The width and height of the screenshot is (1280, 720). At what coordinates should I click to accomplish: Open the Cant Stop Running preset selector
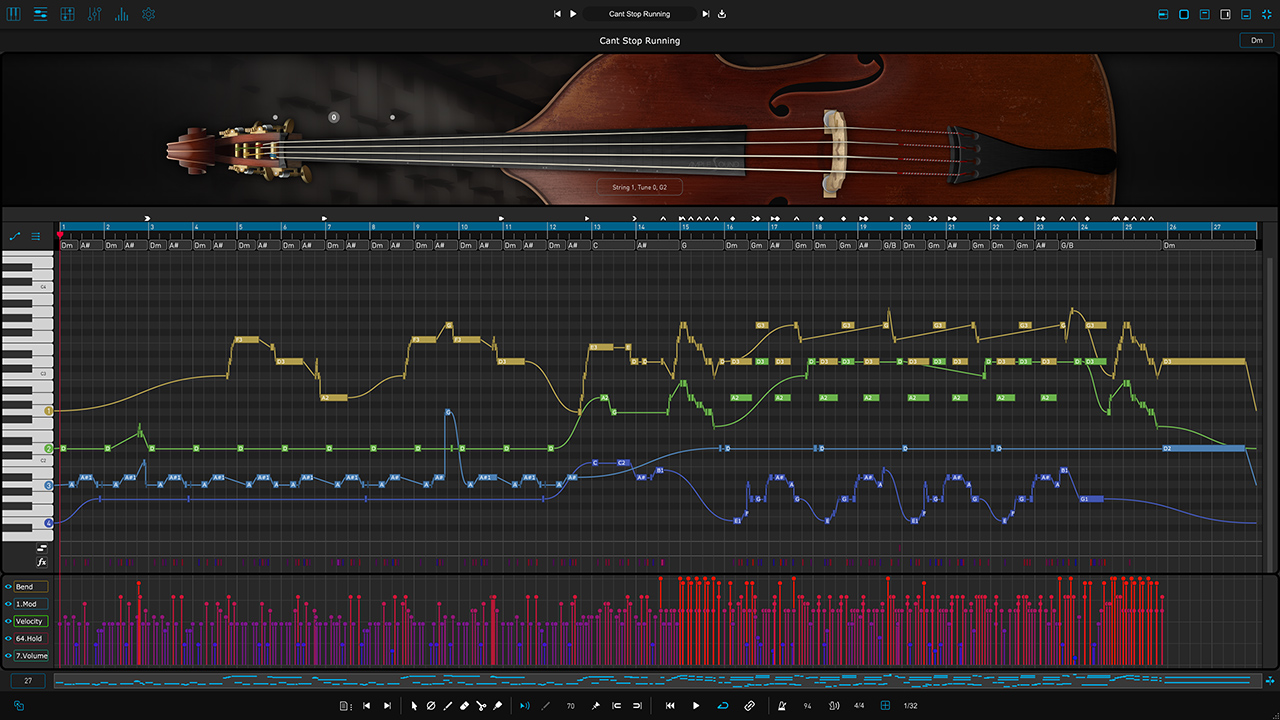coord(640,14)
